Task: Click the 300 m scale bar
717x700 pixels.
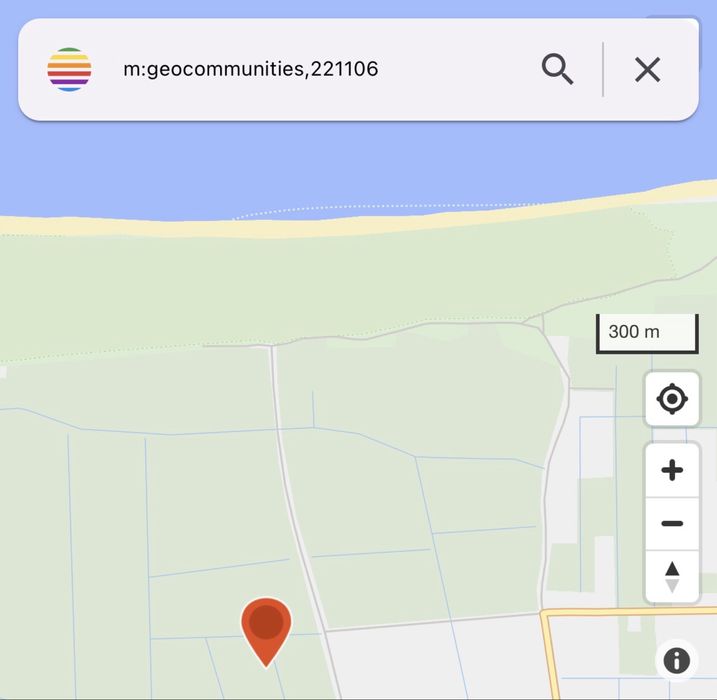Action: (x=647, y=333)
